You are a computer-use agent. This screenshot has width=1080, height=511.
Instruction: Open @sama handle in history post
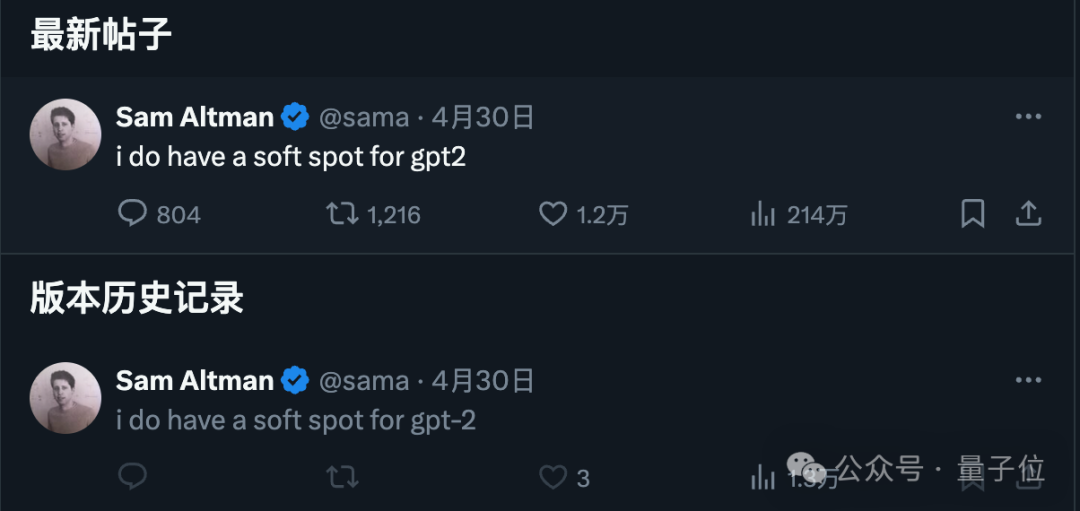[x=363, y=380]
